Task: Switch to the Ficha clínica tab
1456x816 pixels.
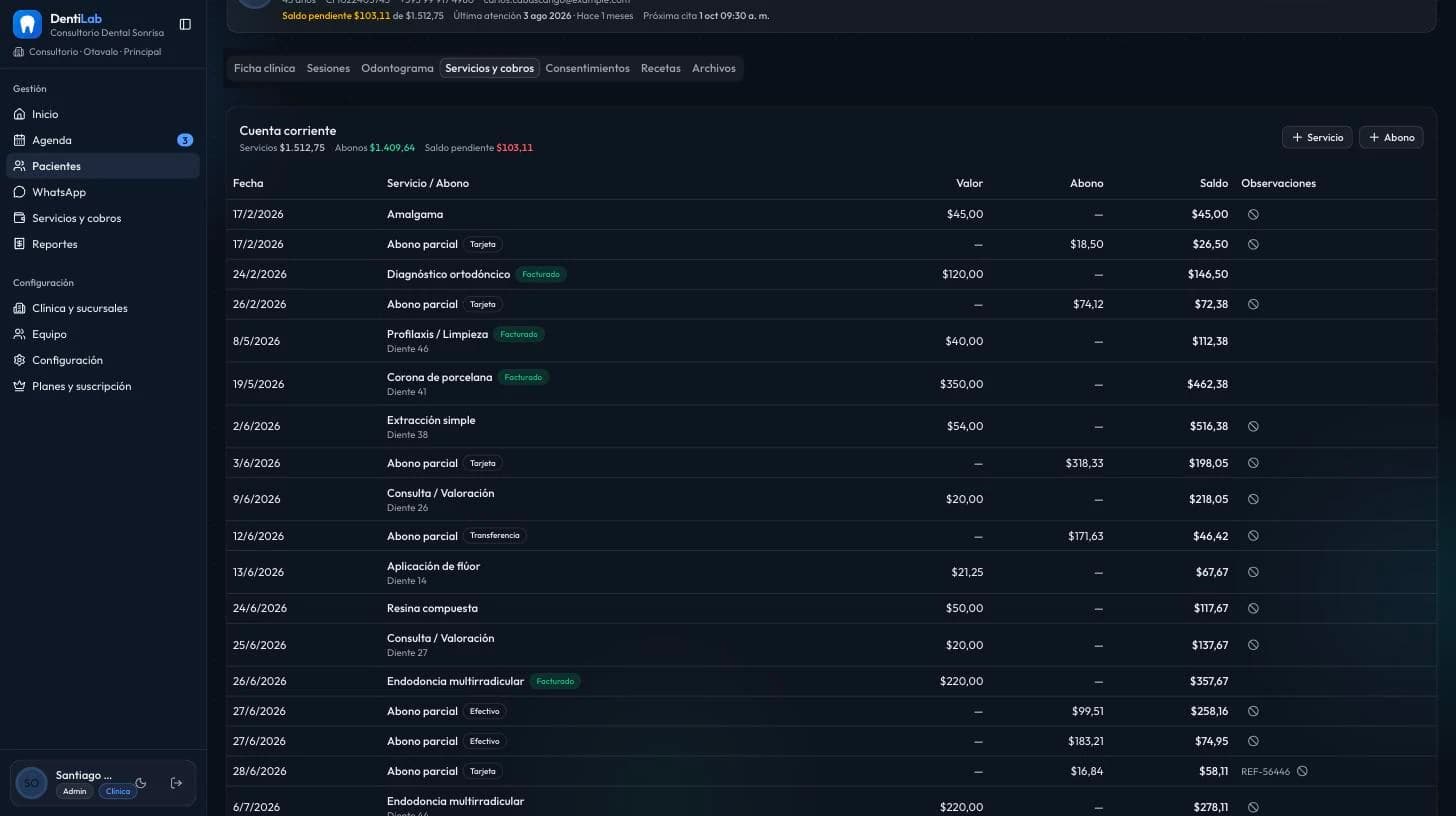Action: click(x=264, y=68)
